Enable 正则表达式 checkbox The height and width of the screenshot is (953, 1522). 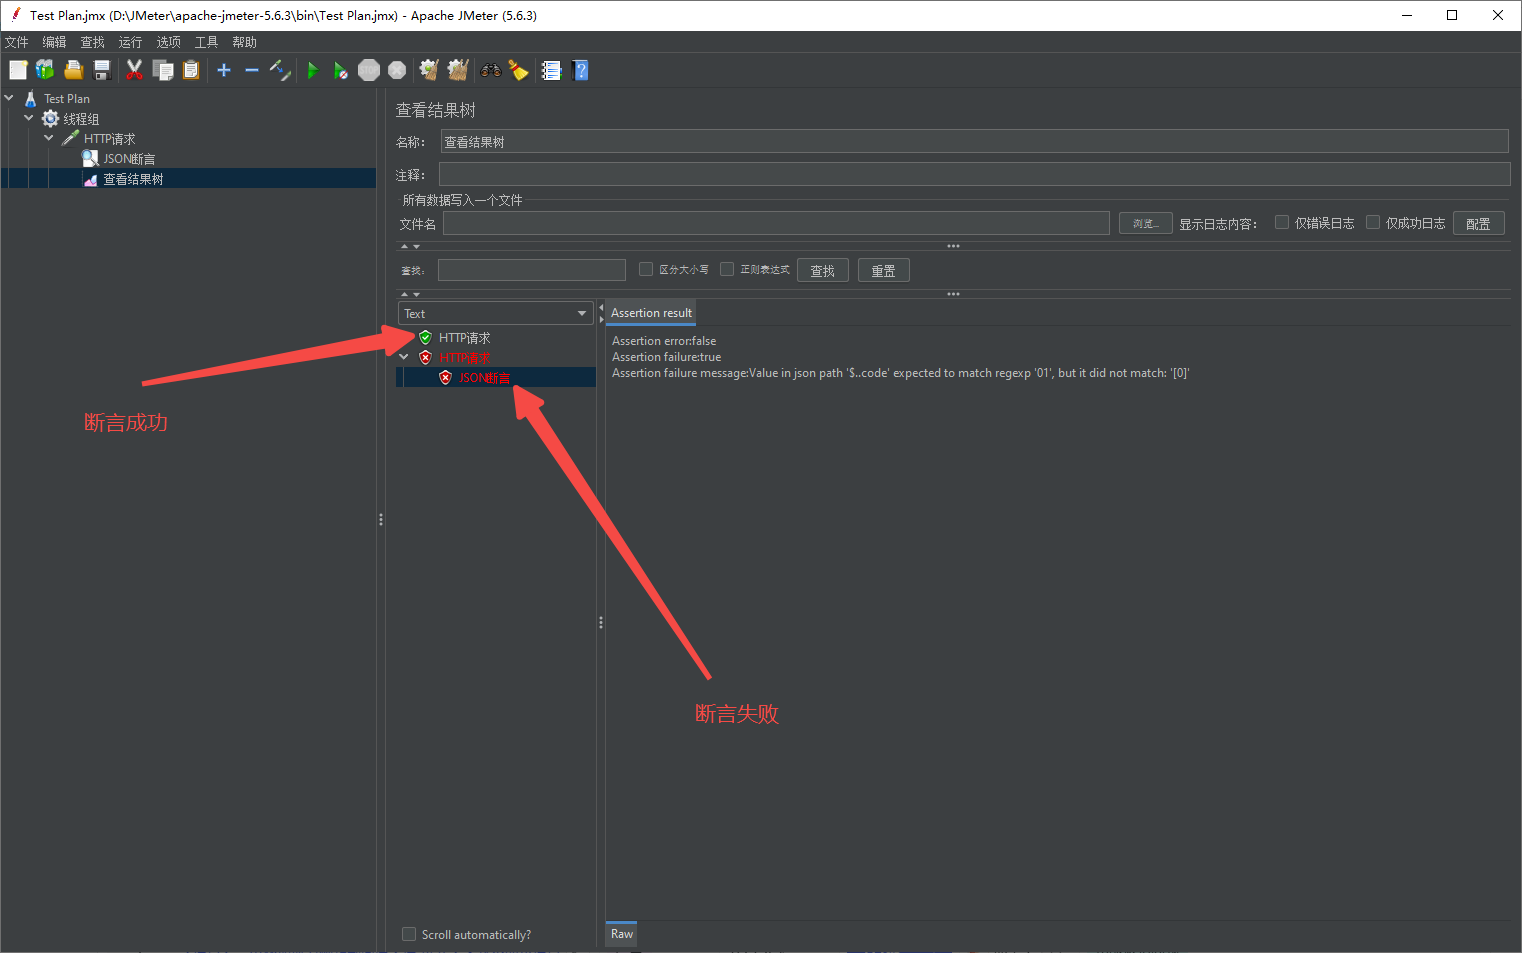727,269
